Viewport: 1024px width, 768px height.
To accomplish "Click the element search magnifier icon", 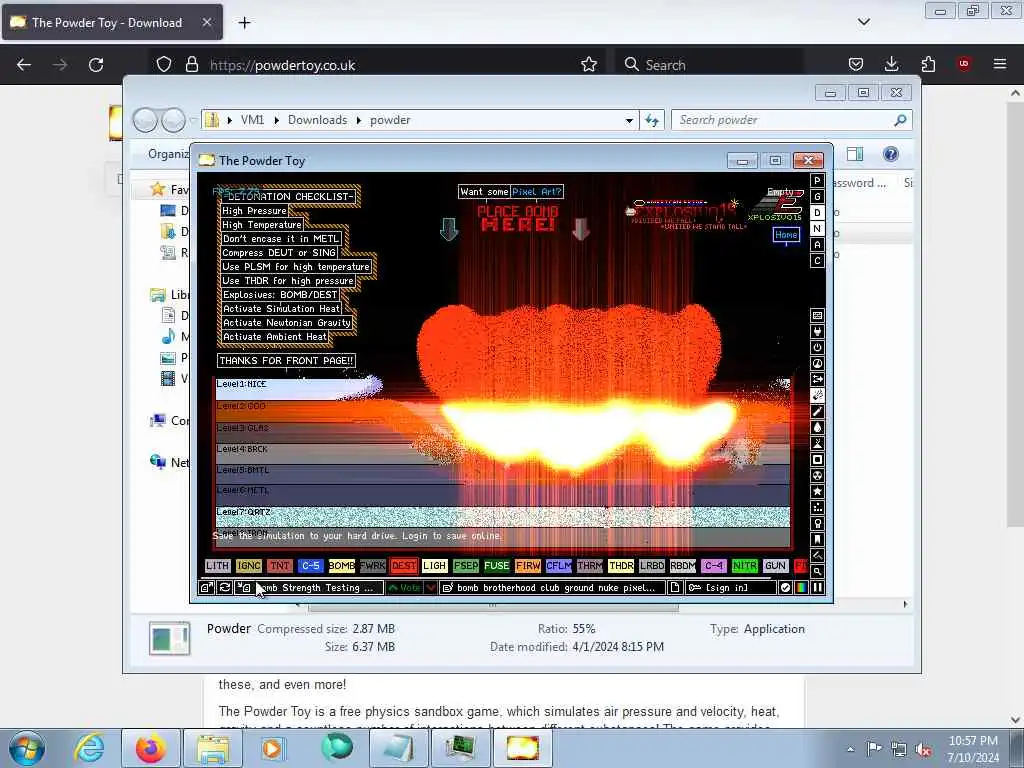I will (817, 571).
